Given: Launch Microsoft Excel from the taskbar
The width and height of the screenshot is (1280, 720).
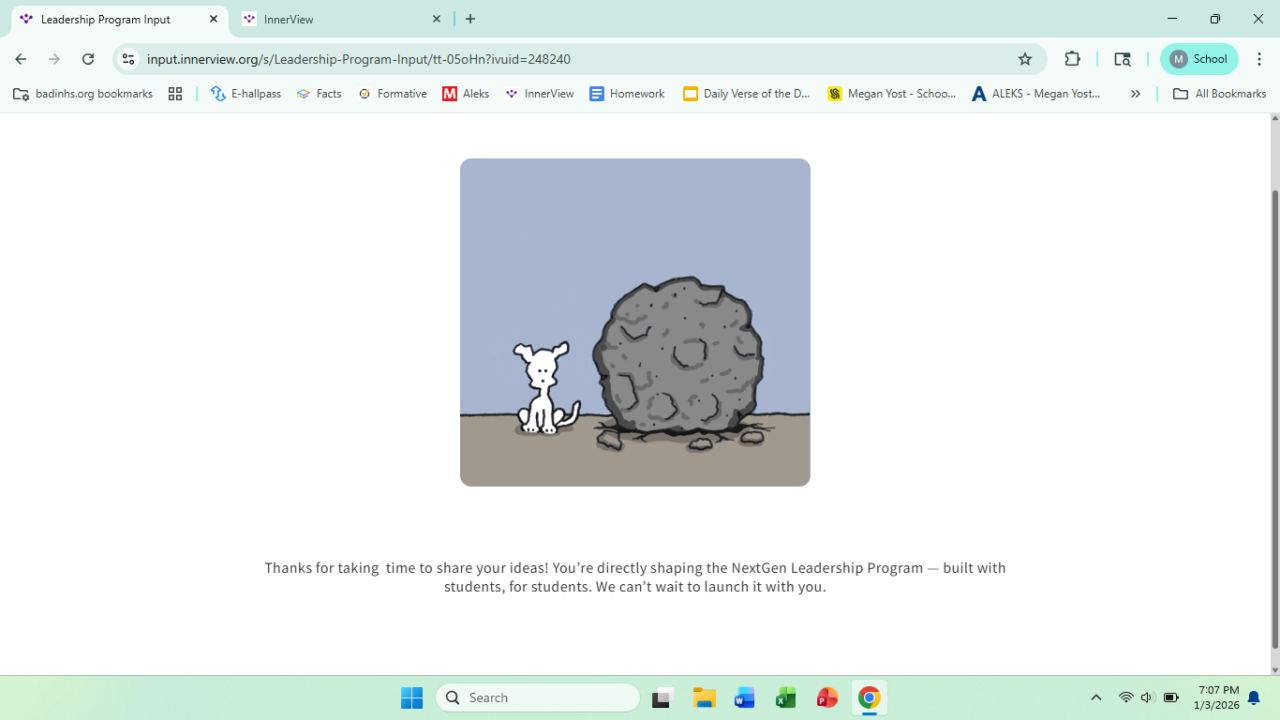Looking at the screenshot, I should click(786, 698).
